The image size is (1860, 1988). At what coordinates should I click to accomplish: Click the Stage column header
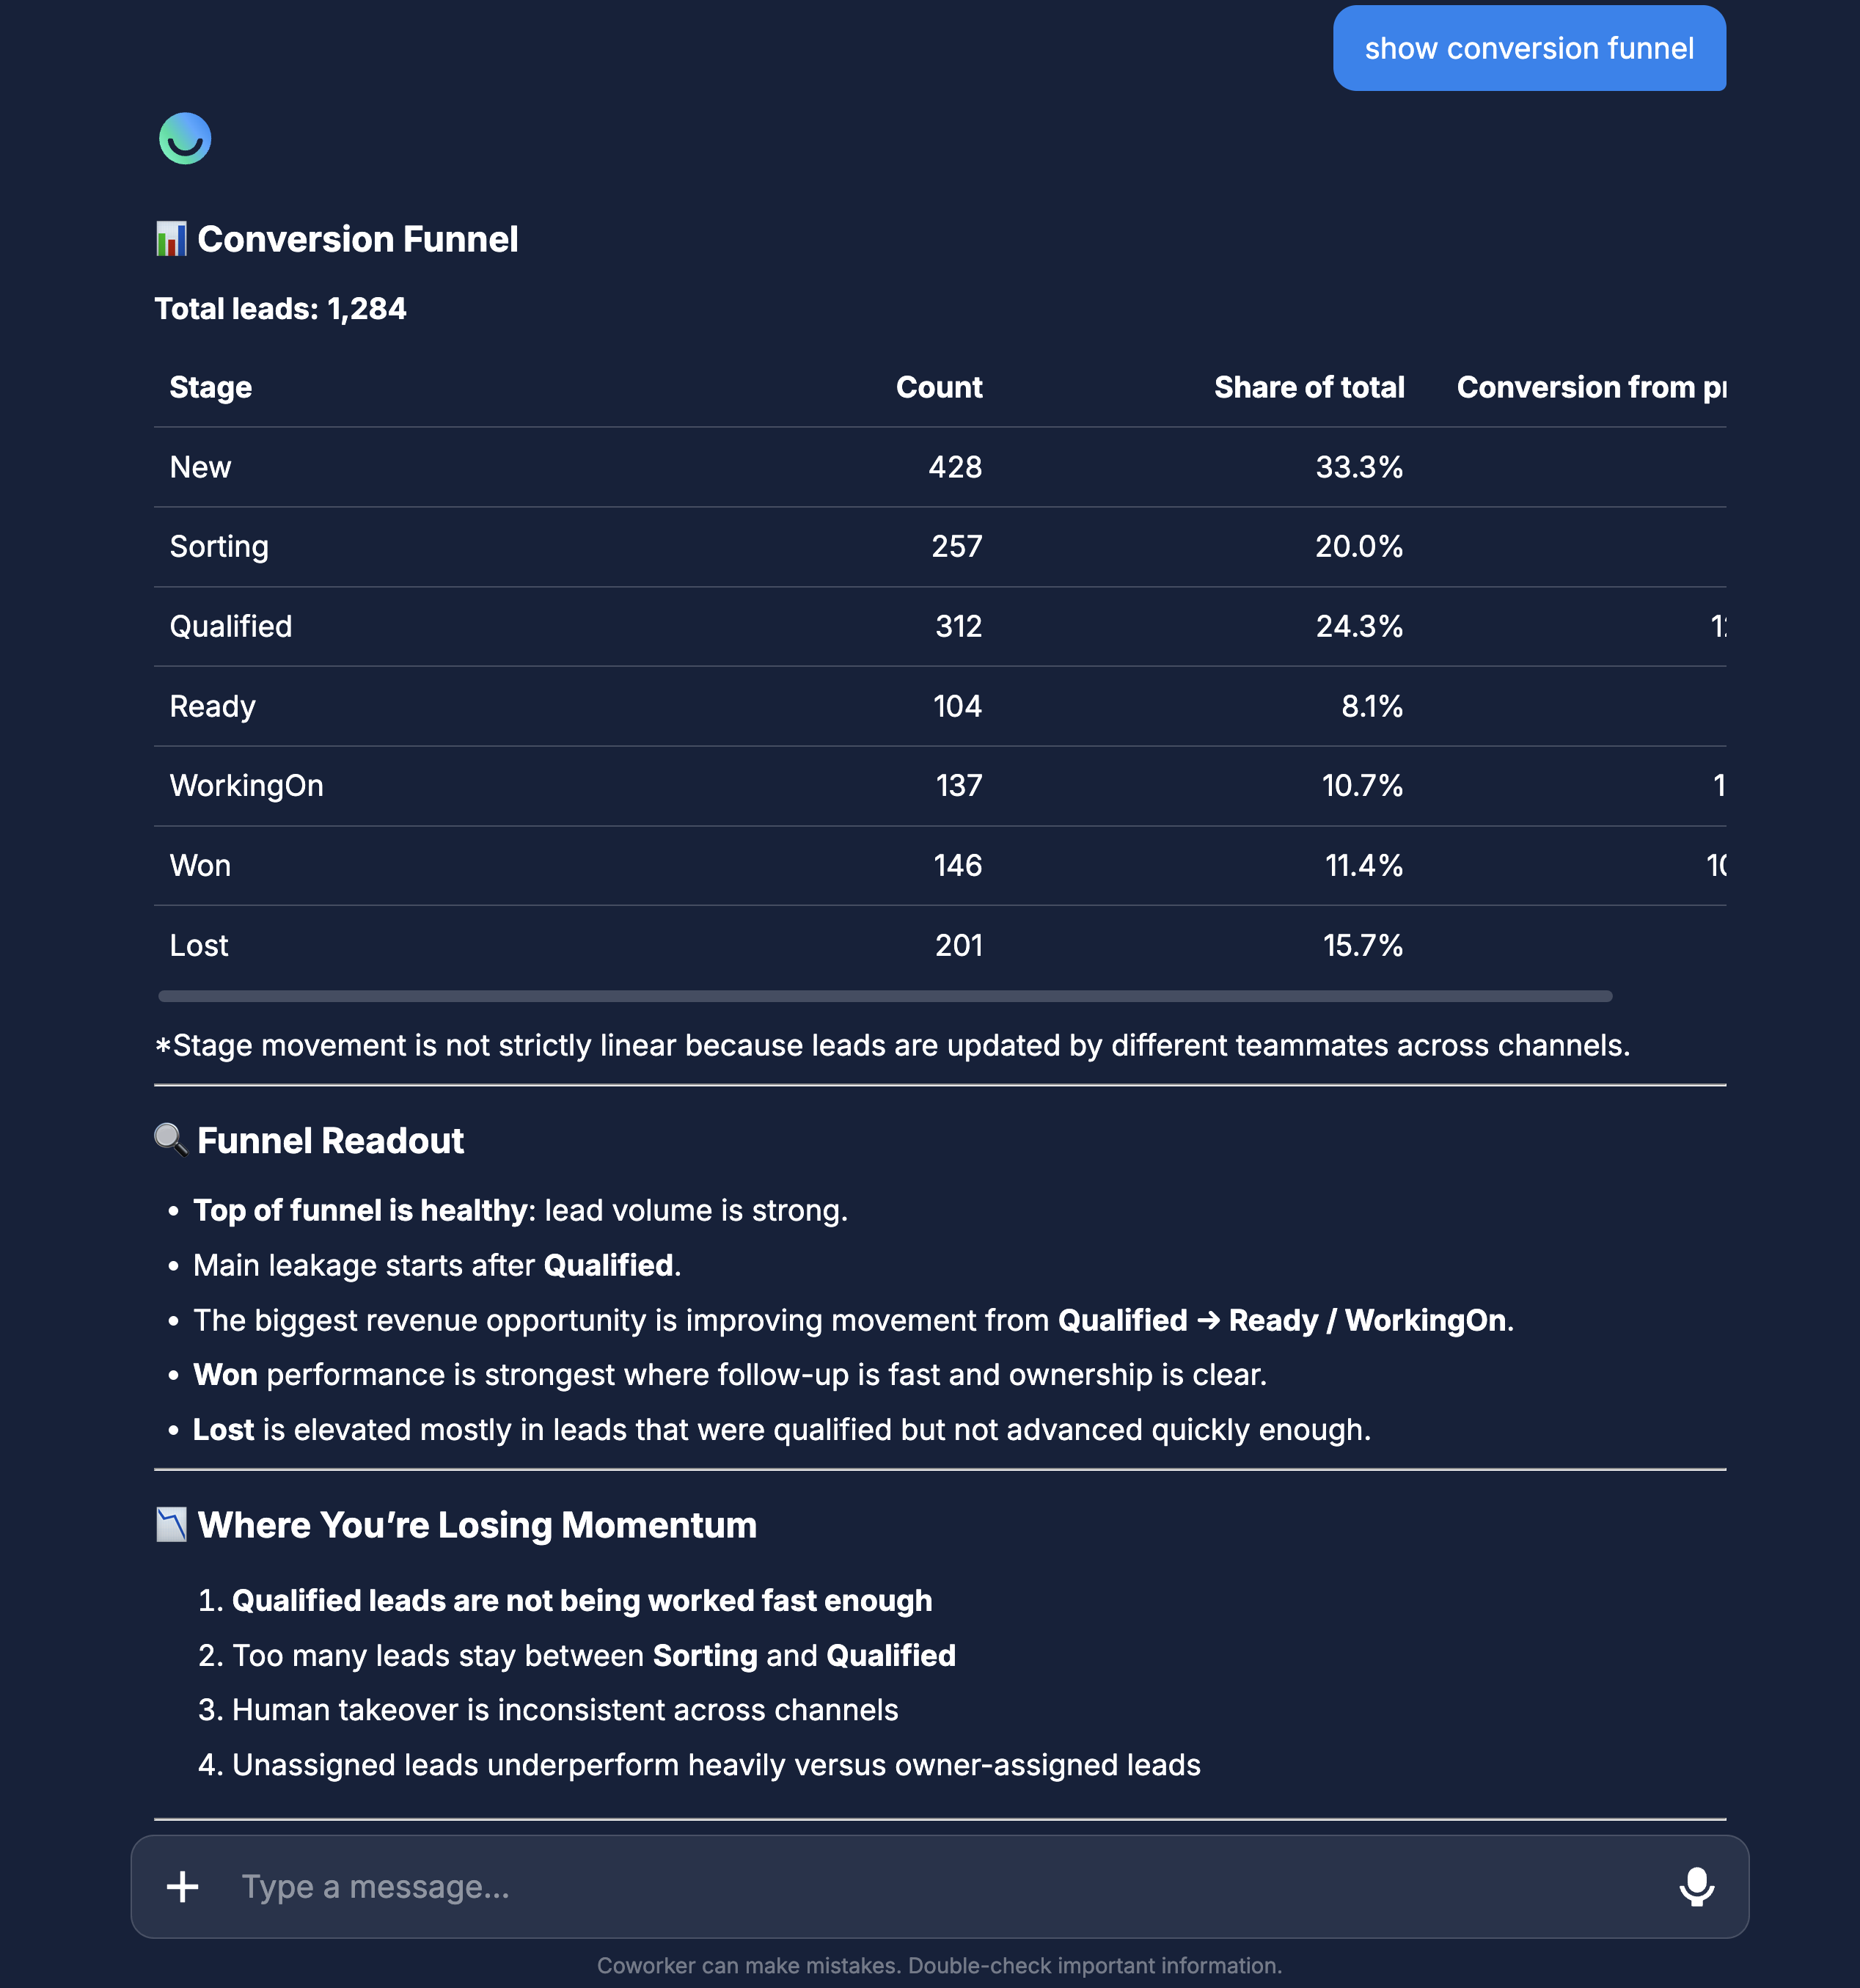point(211,387)
